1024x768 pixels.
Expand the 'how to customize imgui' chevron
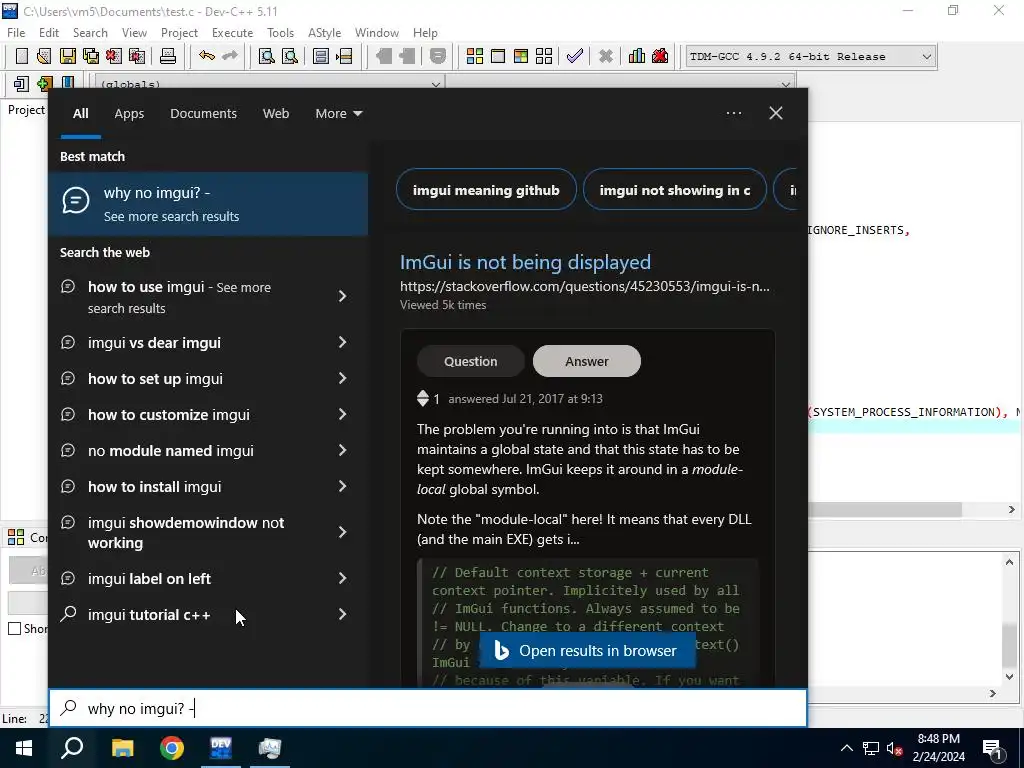coord(342,414)
